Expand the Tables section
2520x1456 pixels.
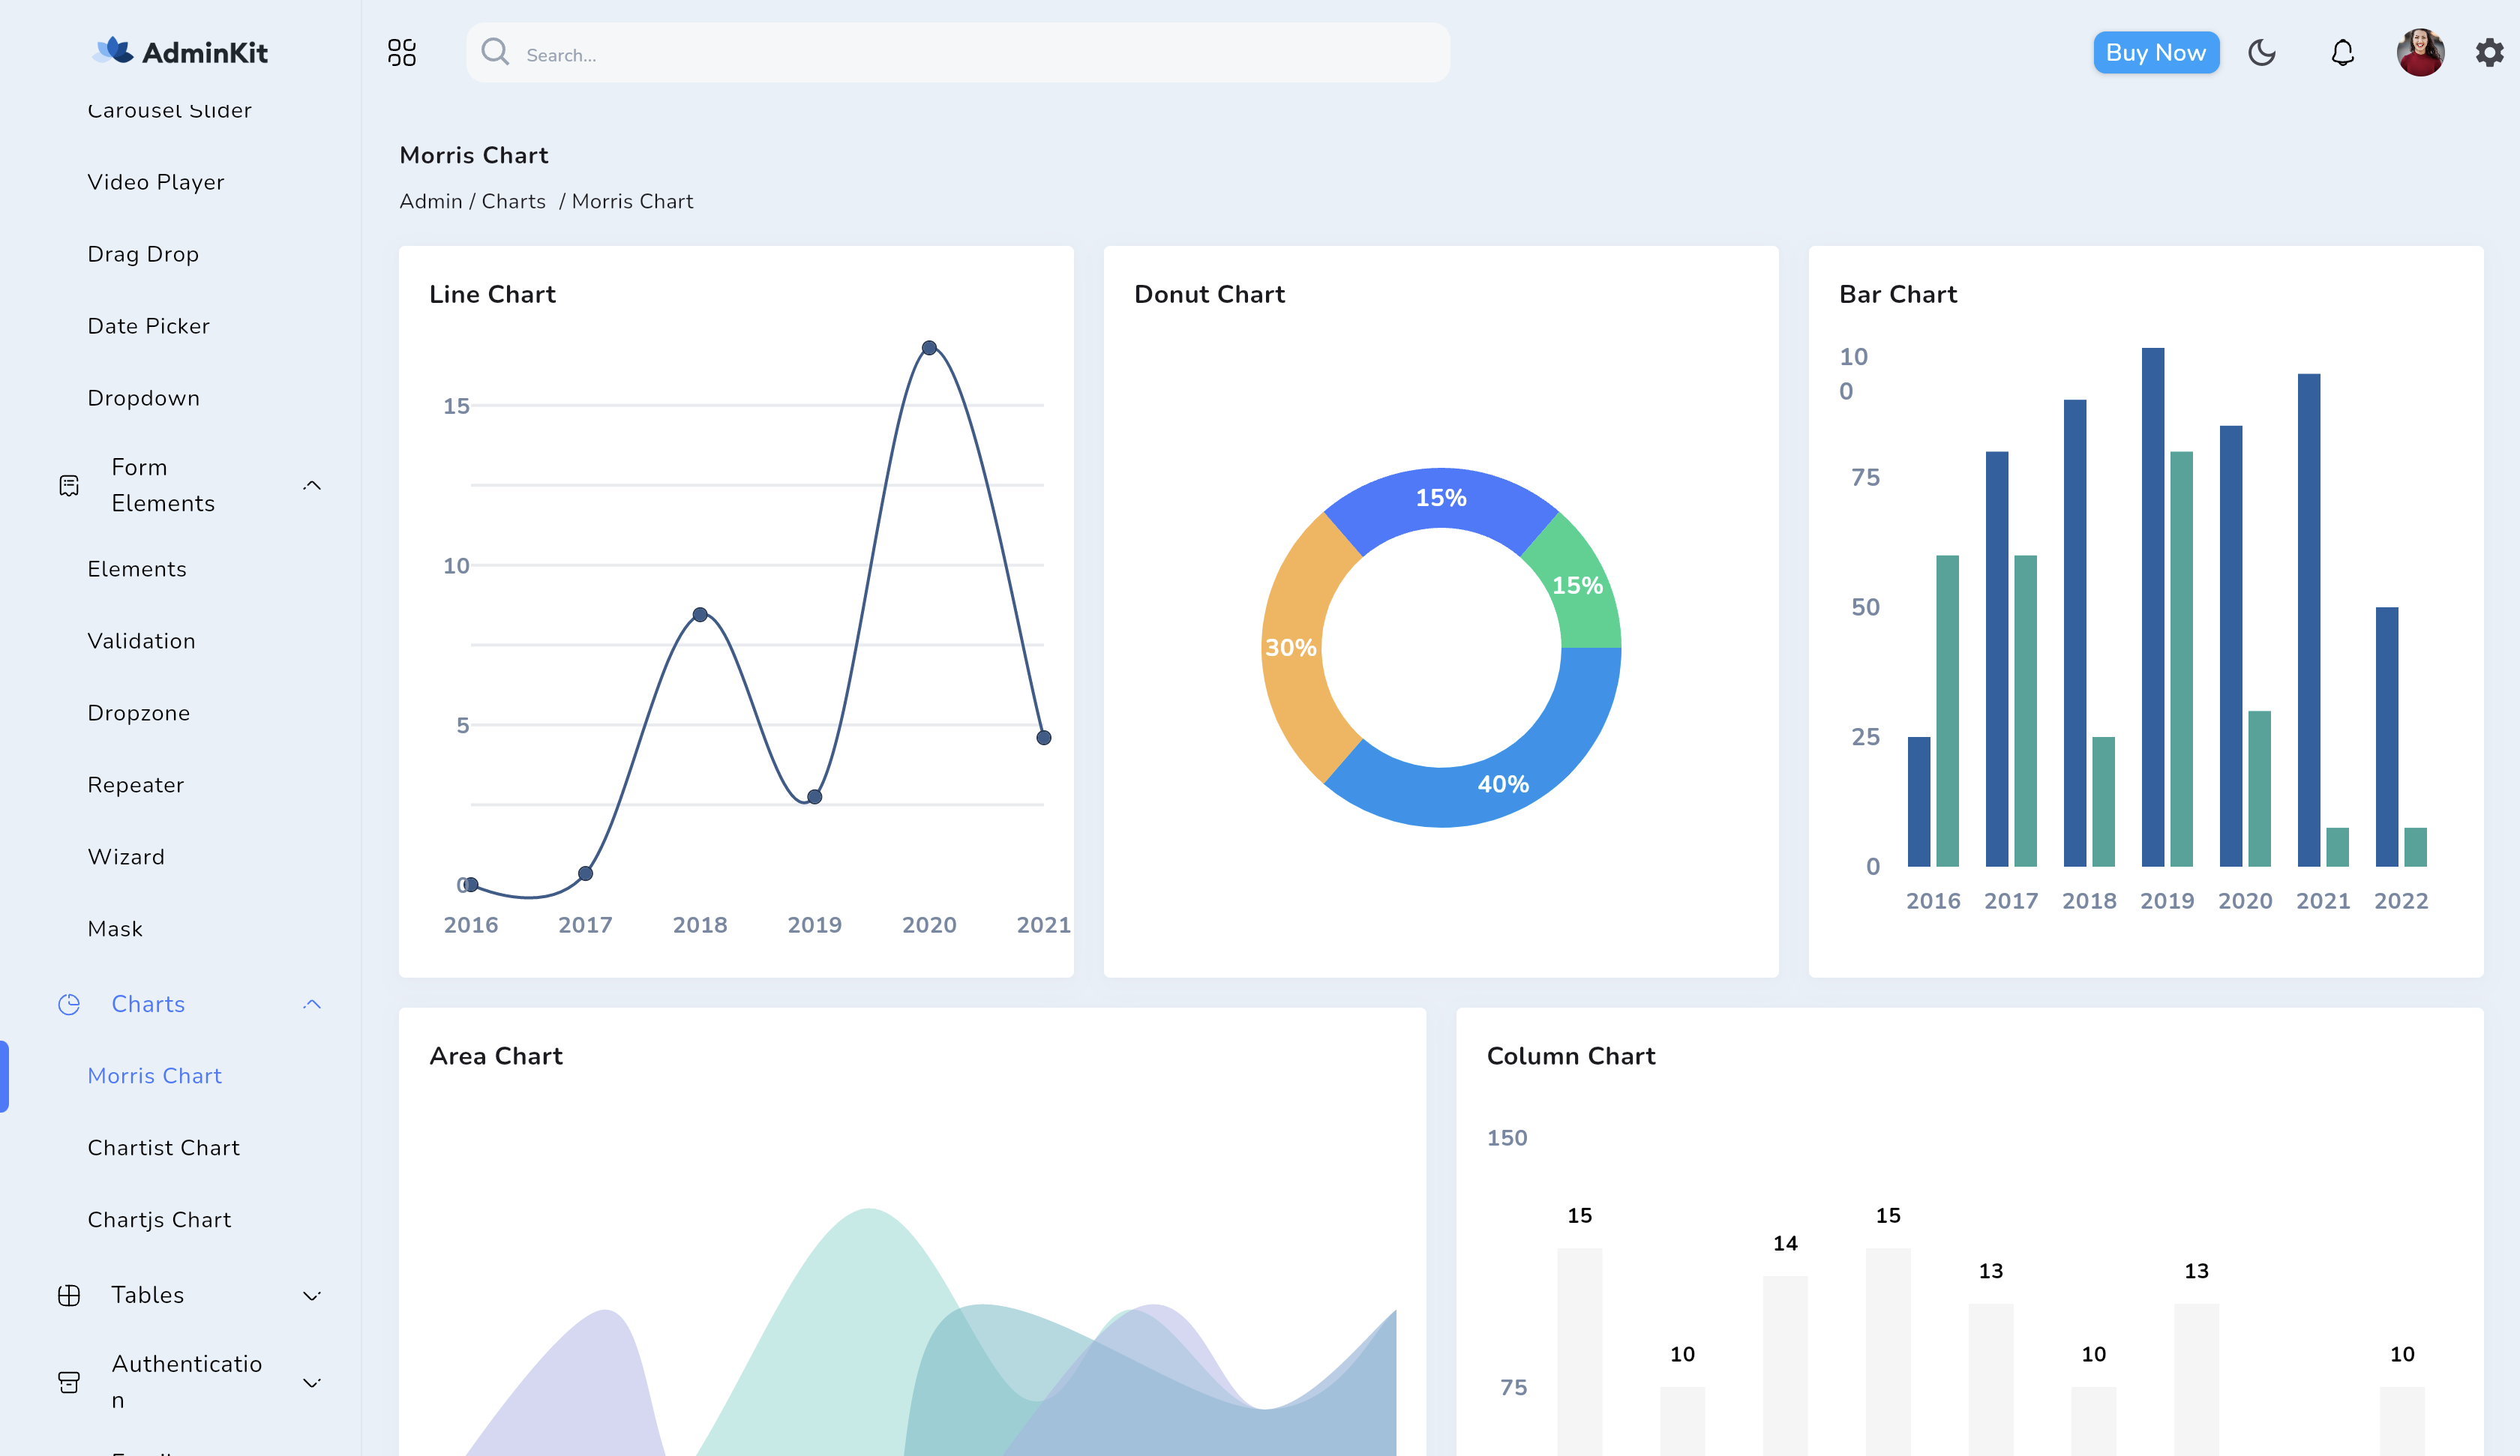point(311,1294)
